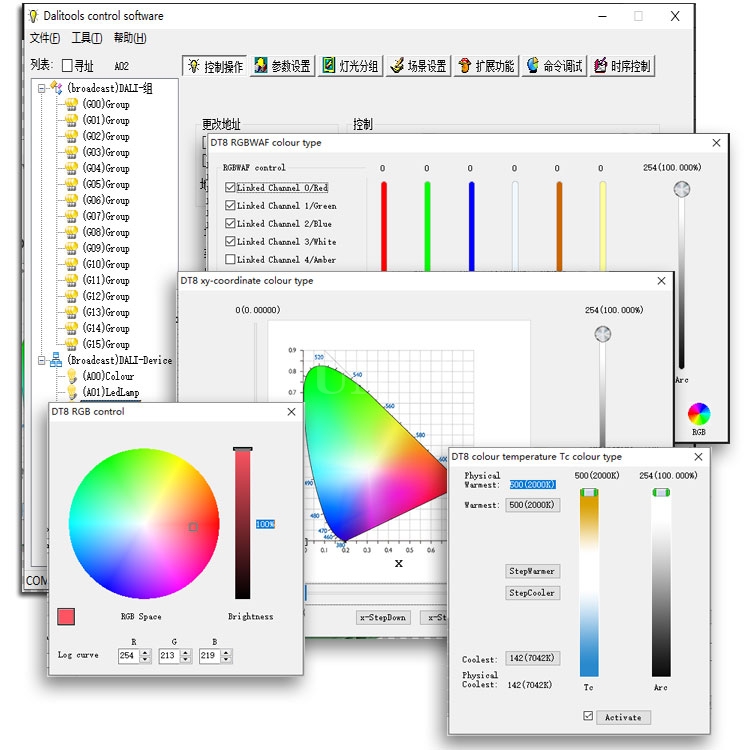Select the (G08)Group node icon

71,232
